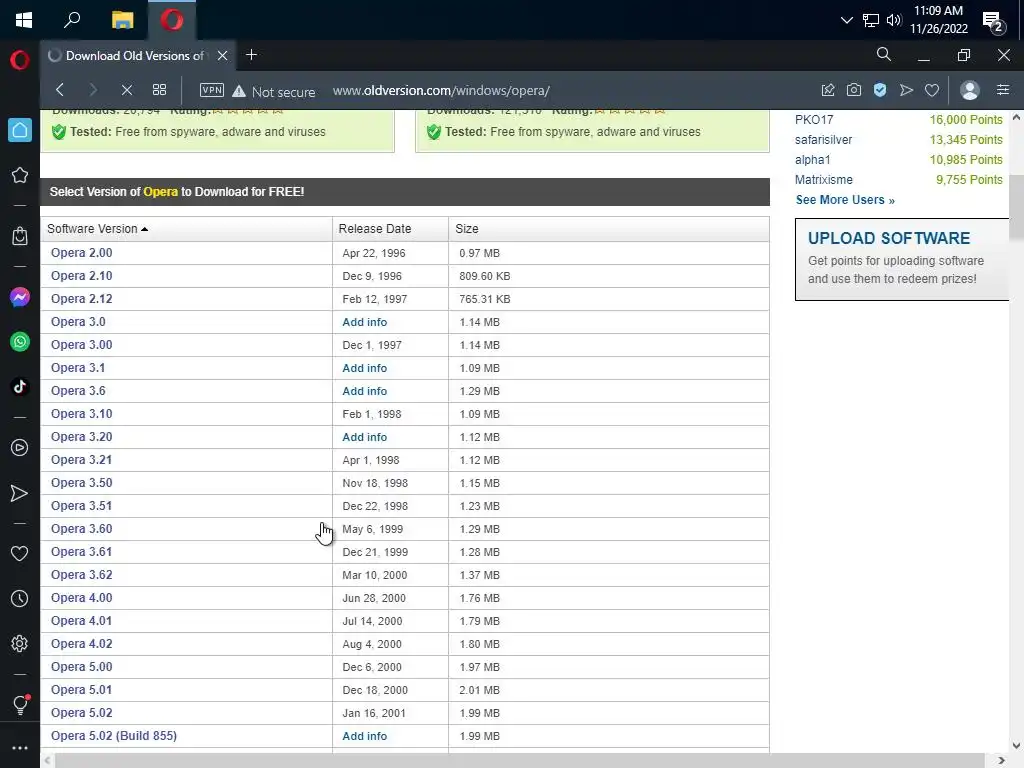Open the UPLOAD SOFTWARE box
1024x768 pixels.
click(902, 259)
